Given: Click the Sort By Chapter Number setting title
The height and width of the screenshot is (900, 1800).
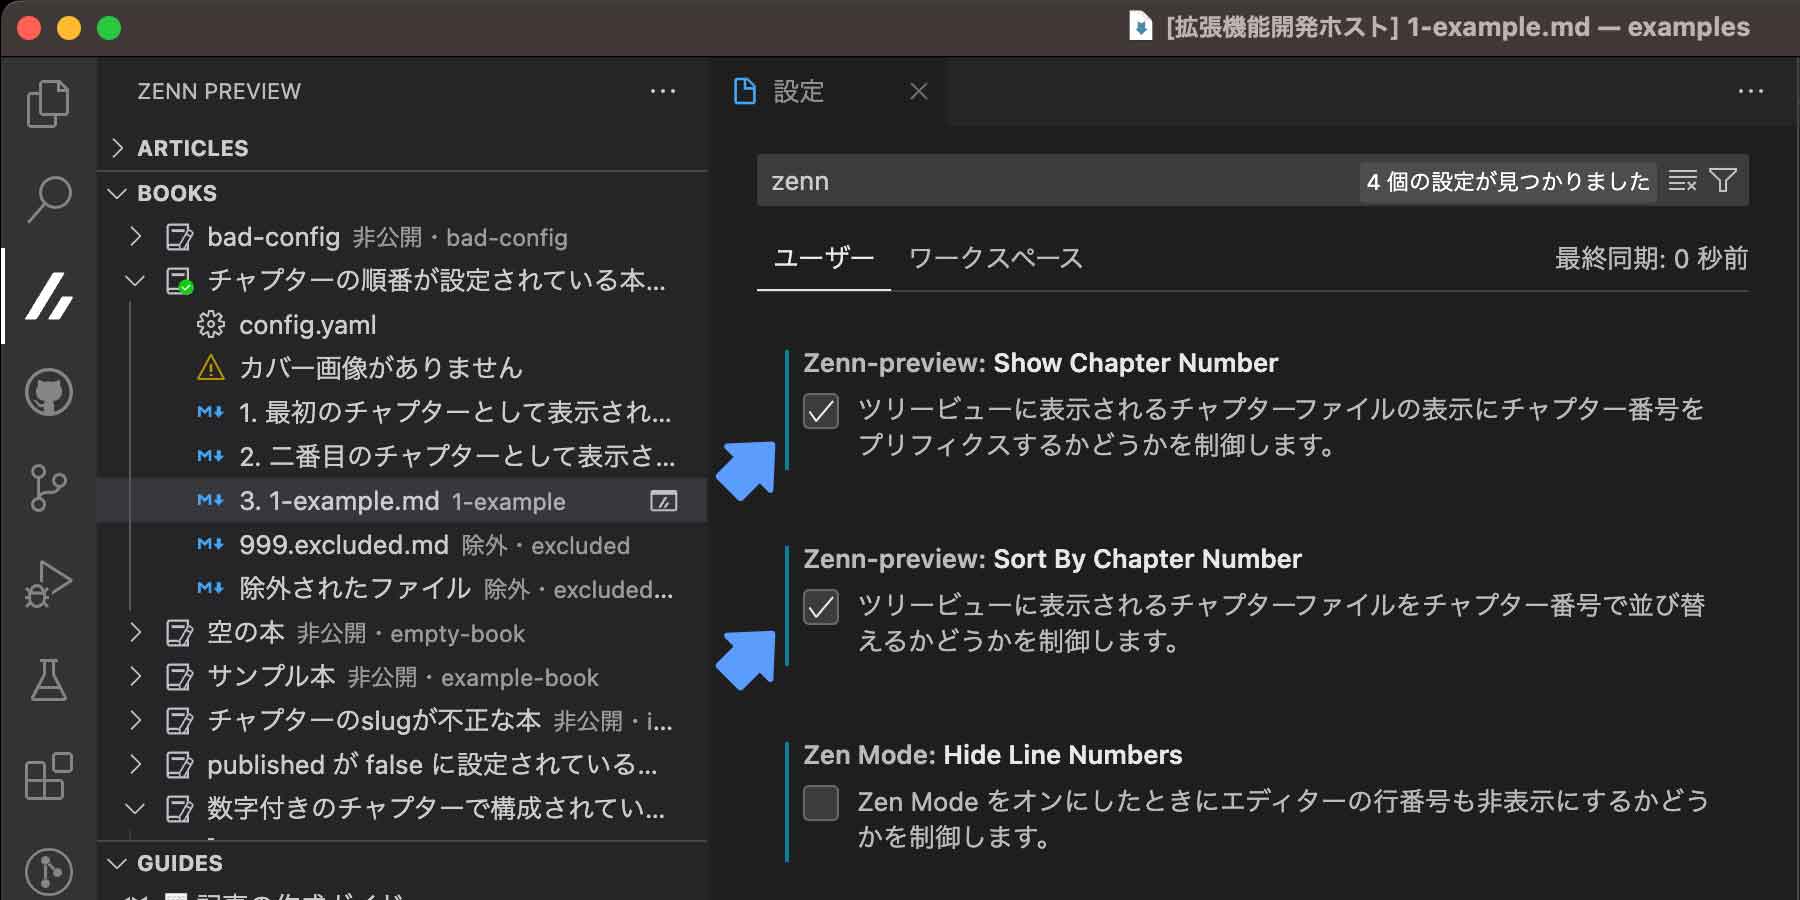Looking at the screenshot, I should 1053,559.
